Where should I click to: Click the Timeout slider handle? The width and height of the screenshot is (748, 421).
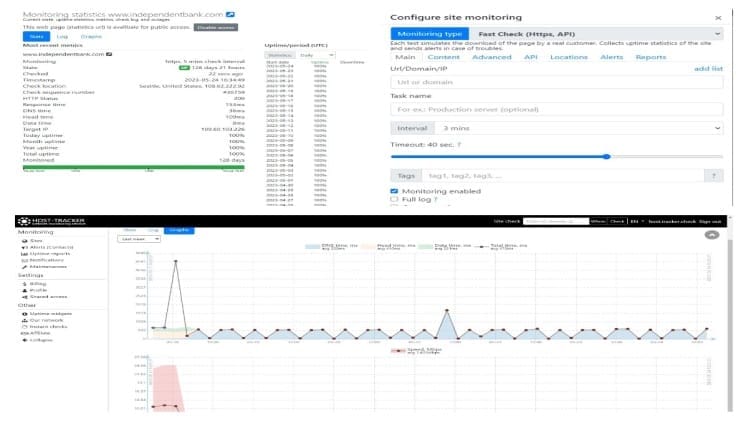tap(606, 156)
